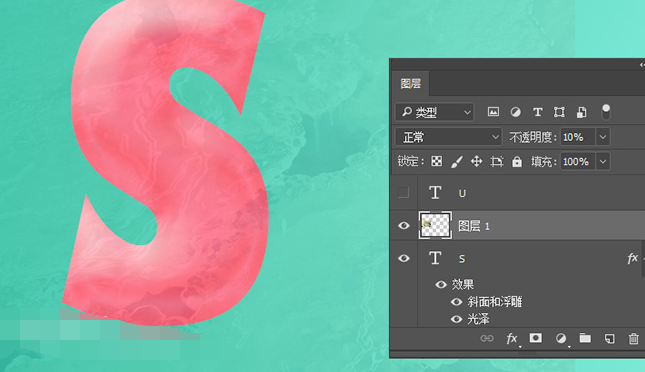Filter layers by shape icon

[x=559, y=112]
